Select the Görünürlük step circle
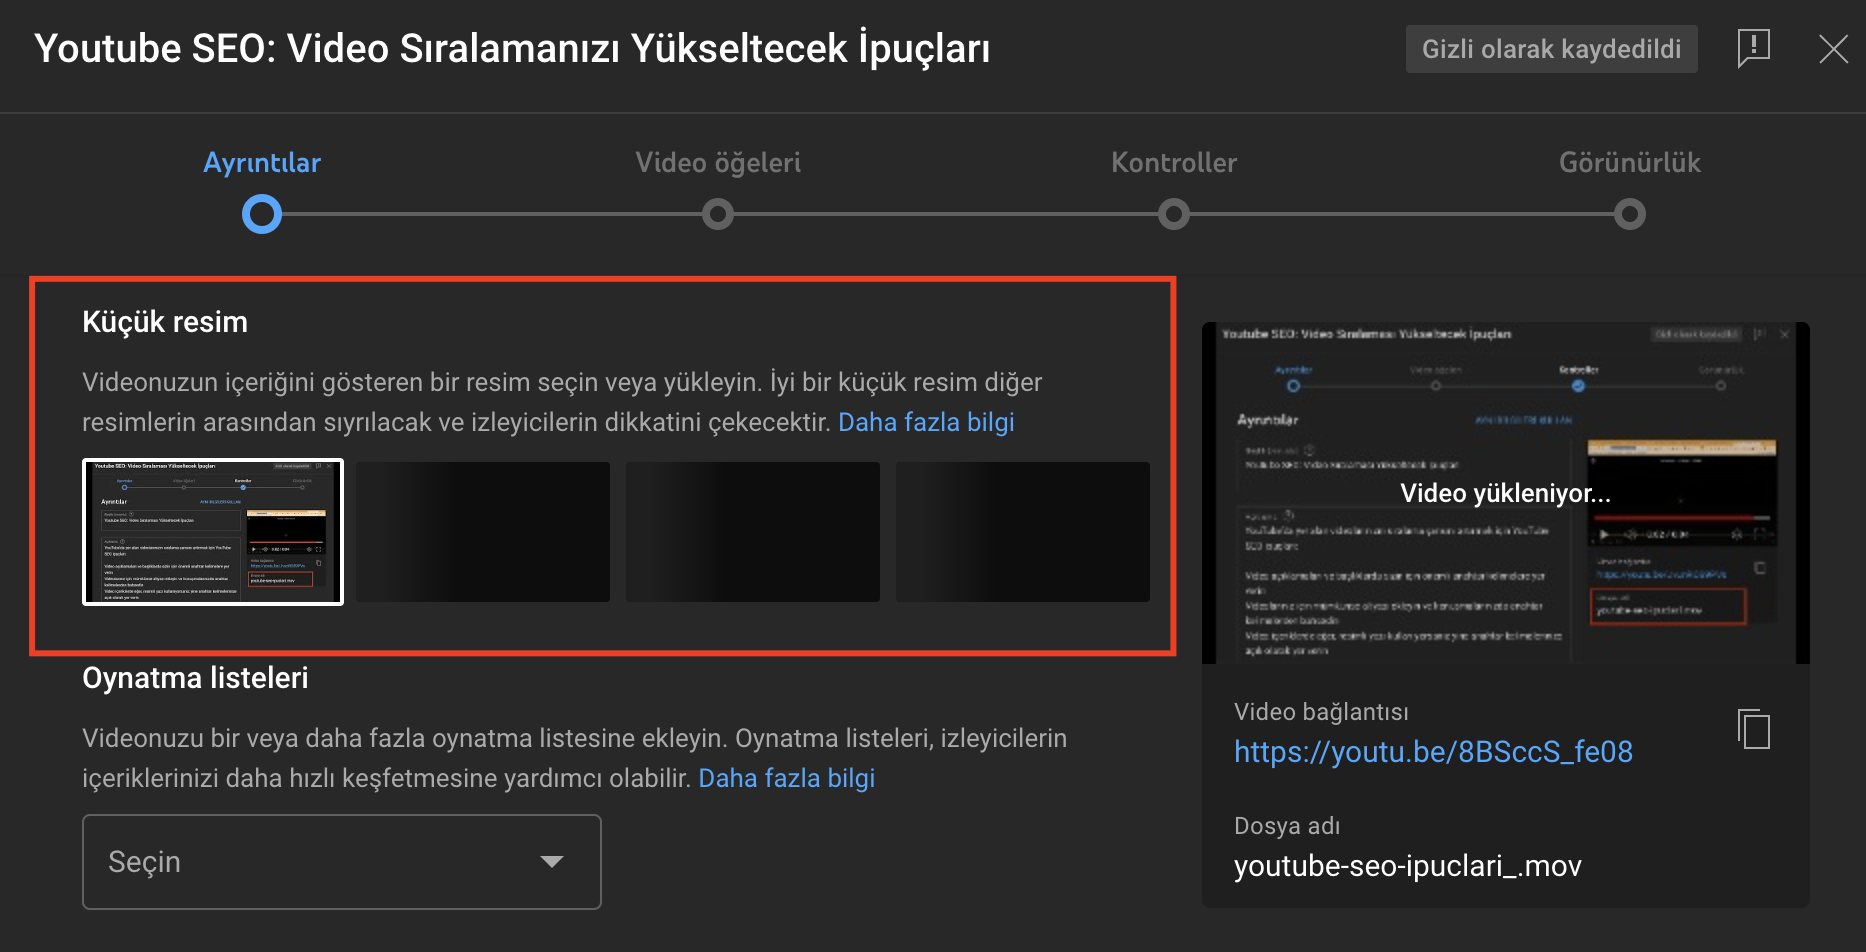This screenshot has height=952, width=1866. click(1630, 214)
